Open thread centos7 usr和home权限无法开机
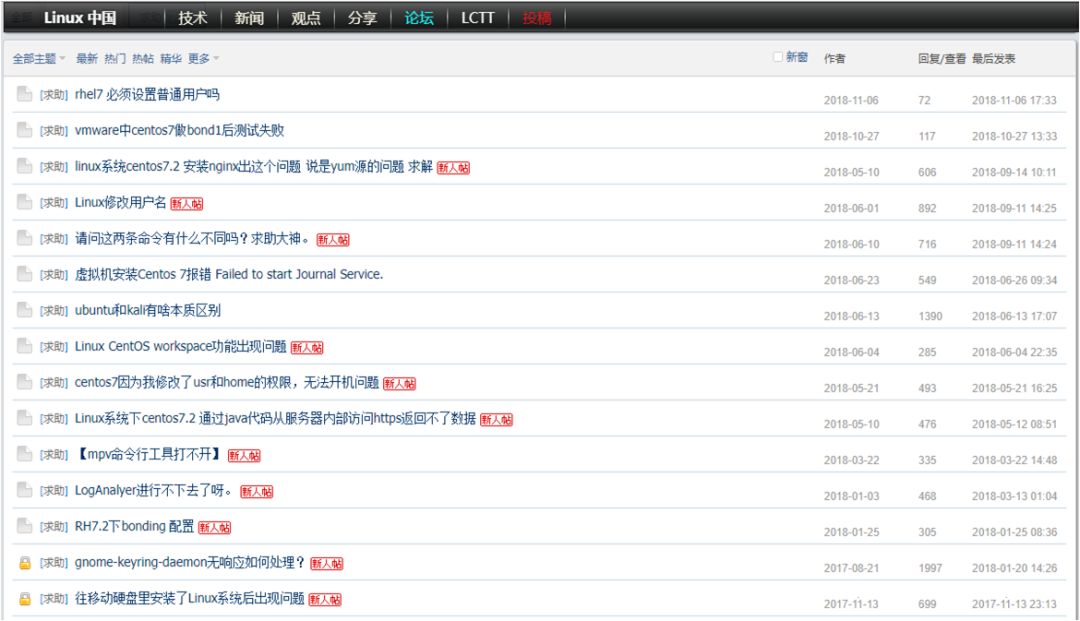This screenshot has width=1080, height=621. [x=227, y=382]
